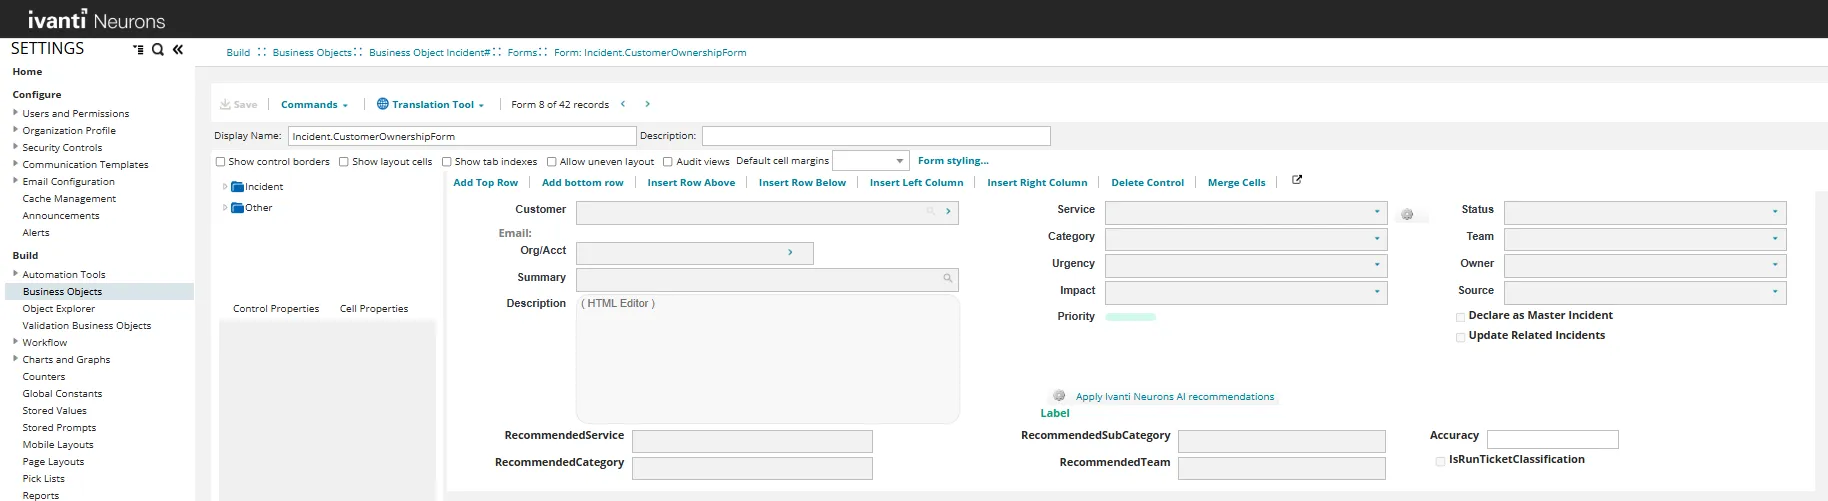Click Add Top Row
This screenshot has height=501, width=1828.
[485, 183]
